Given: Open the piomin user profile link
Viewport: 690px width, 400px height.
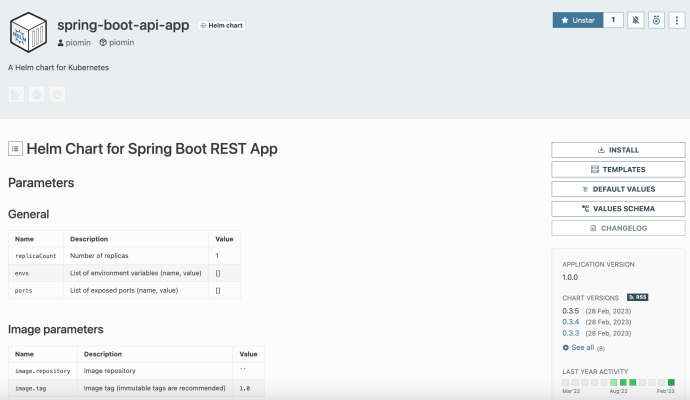Looking at the screenshot, I should (77, 43).
